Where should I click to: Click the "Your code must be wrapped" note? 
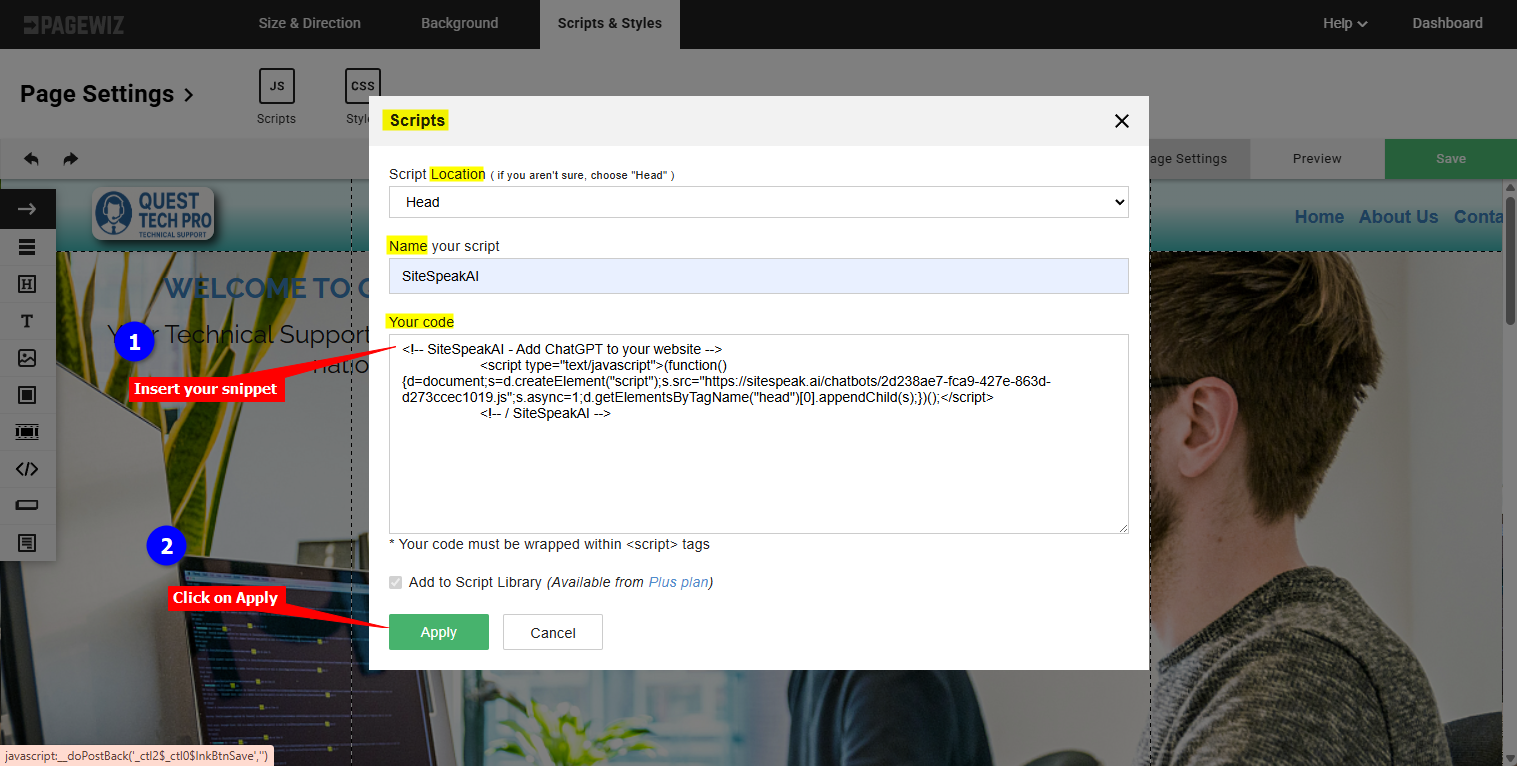click(x=549, y=544)
